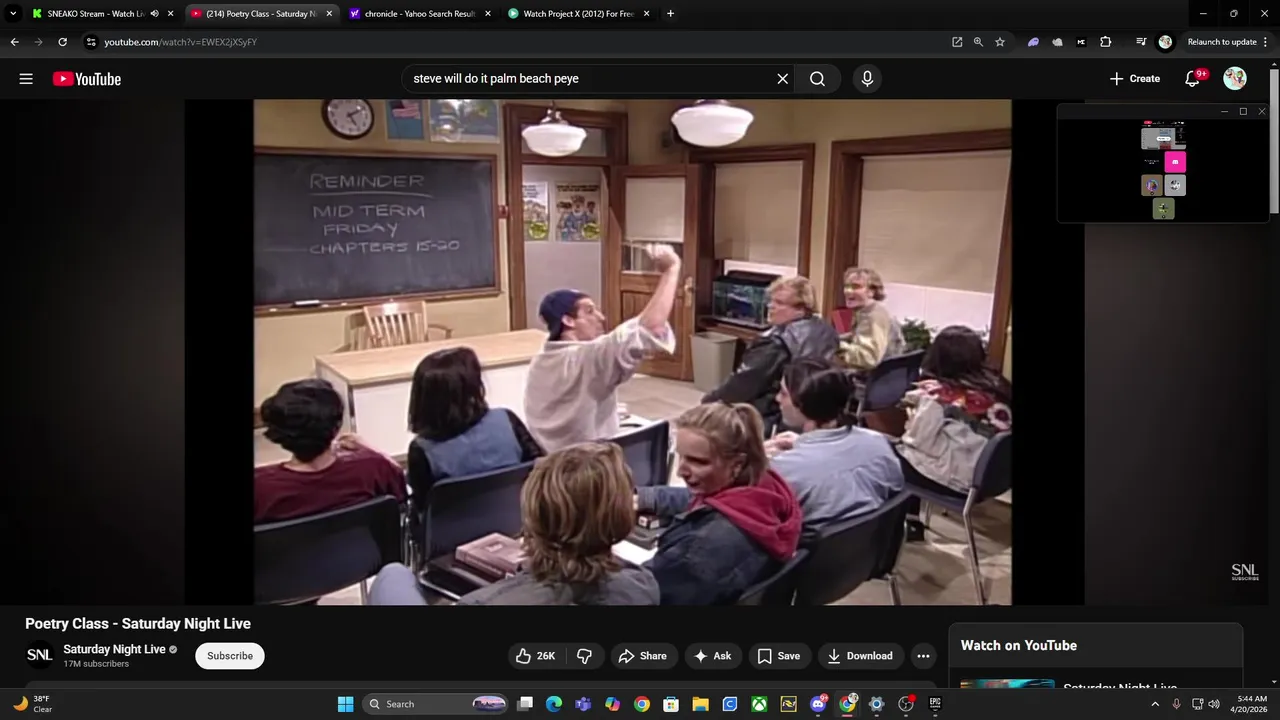The width and height of the screenshot is (1280, 720).
Task: Maximize the small floating overlay window
Action: [x=1243, y=111]
